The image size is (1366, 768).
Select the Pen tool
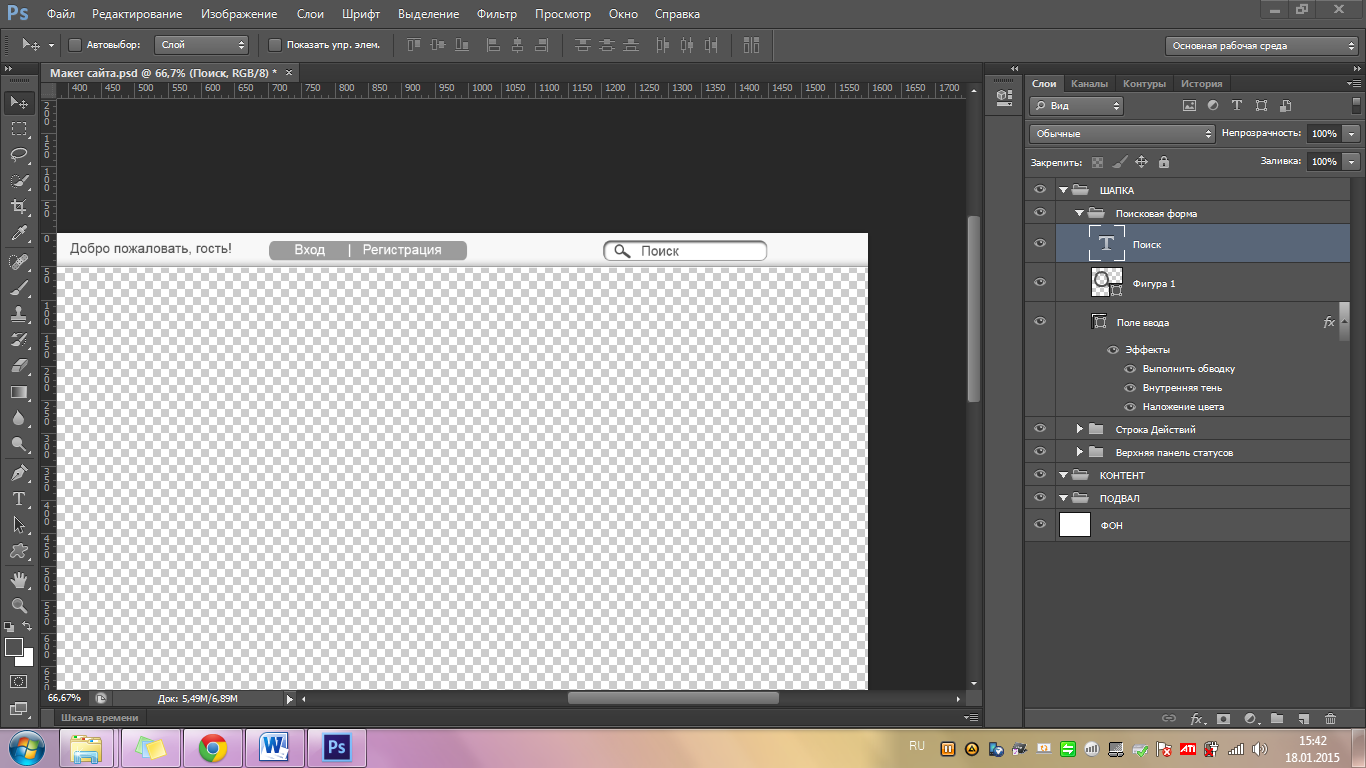click(19, 472)
